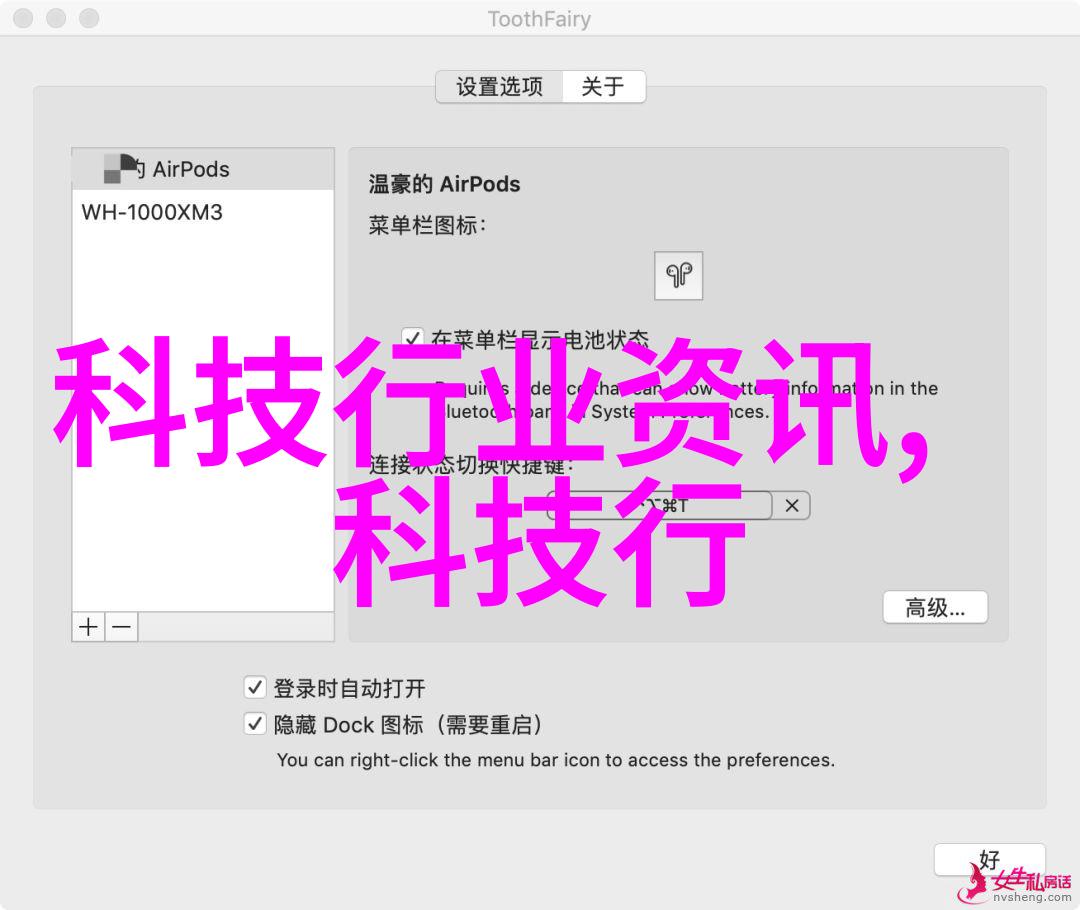Click the 温豪的 AirPods heading
The width and height of the screenshot is (1080, 910).
(x=444, y=184)
